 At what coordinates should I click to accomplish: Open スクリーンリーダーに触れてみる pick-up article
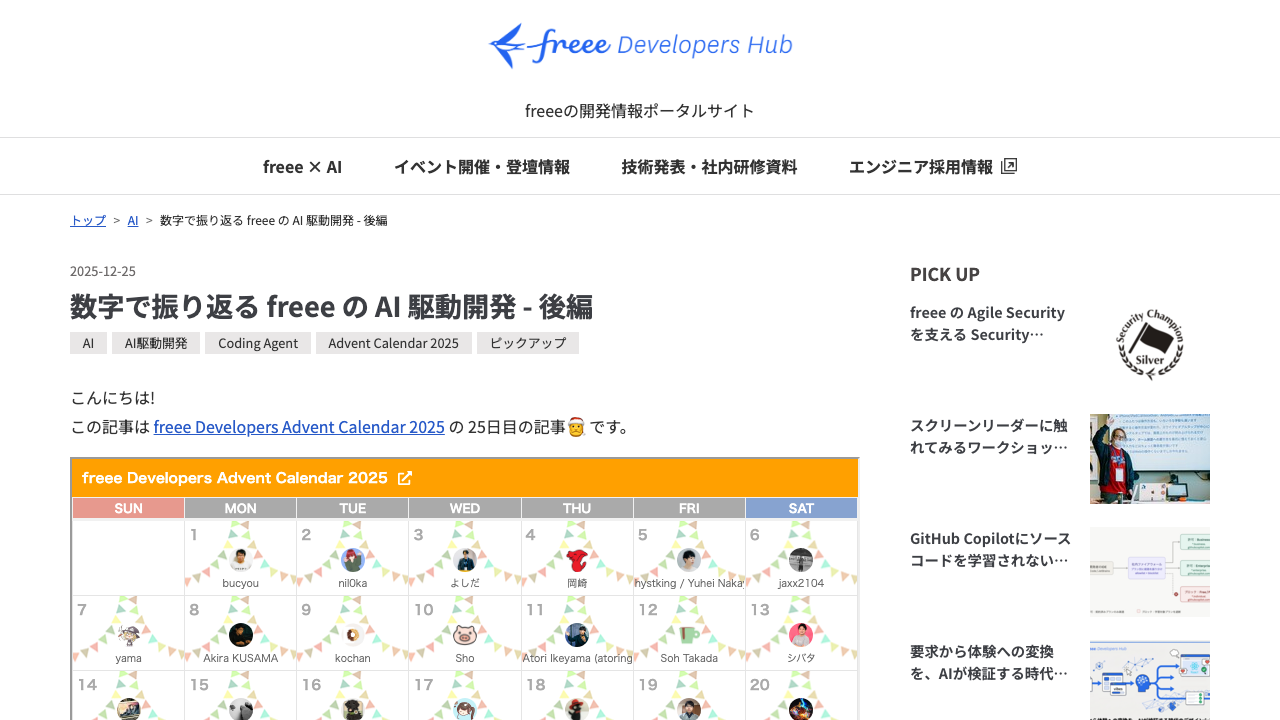click(989, 436)
